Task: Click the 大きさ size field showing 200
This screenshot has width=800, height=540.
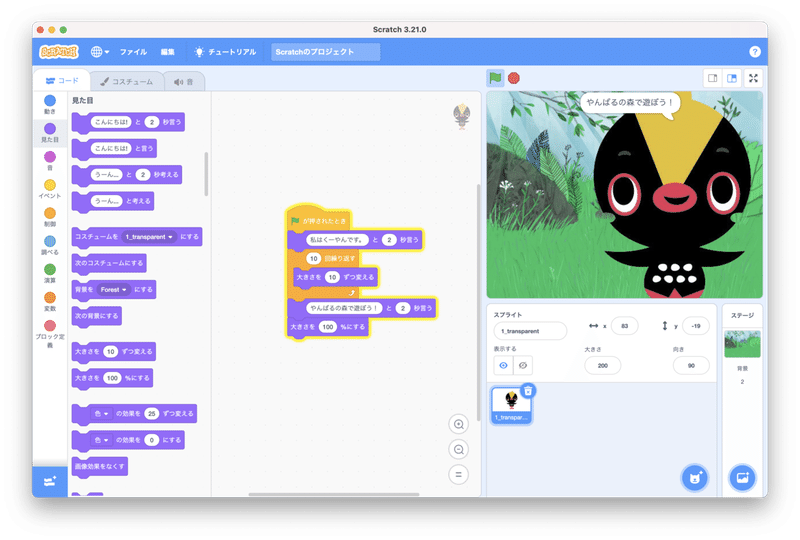Action: click(603, 365)
